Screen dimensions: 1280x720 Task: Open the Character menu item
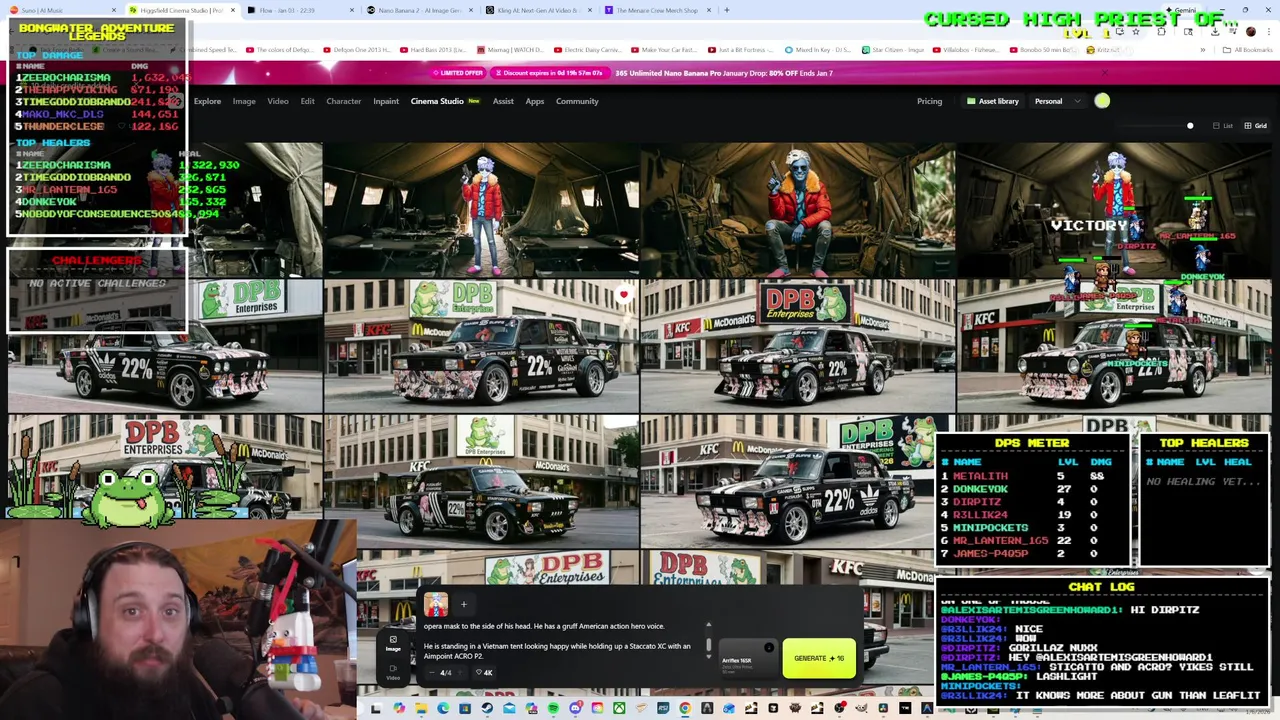point(343,101)
